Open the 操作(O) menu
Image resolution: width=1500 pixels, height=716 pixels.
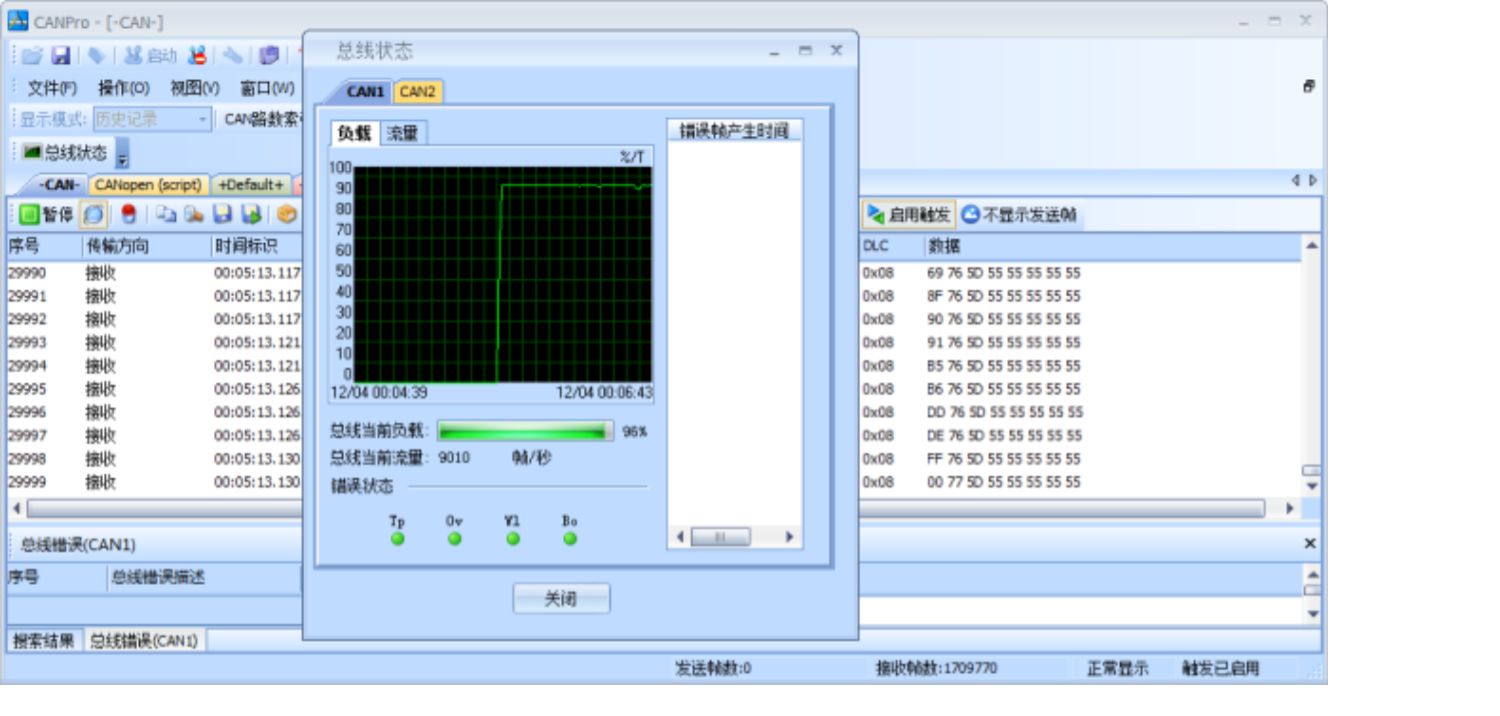click(123, 87)
